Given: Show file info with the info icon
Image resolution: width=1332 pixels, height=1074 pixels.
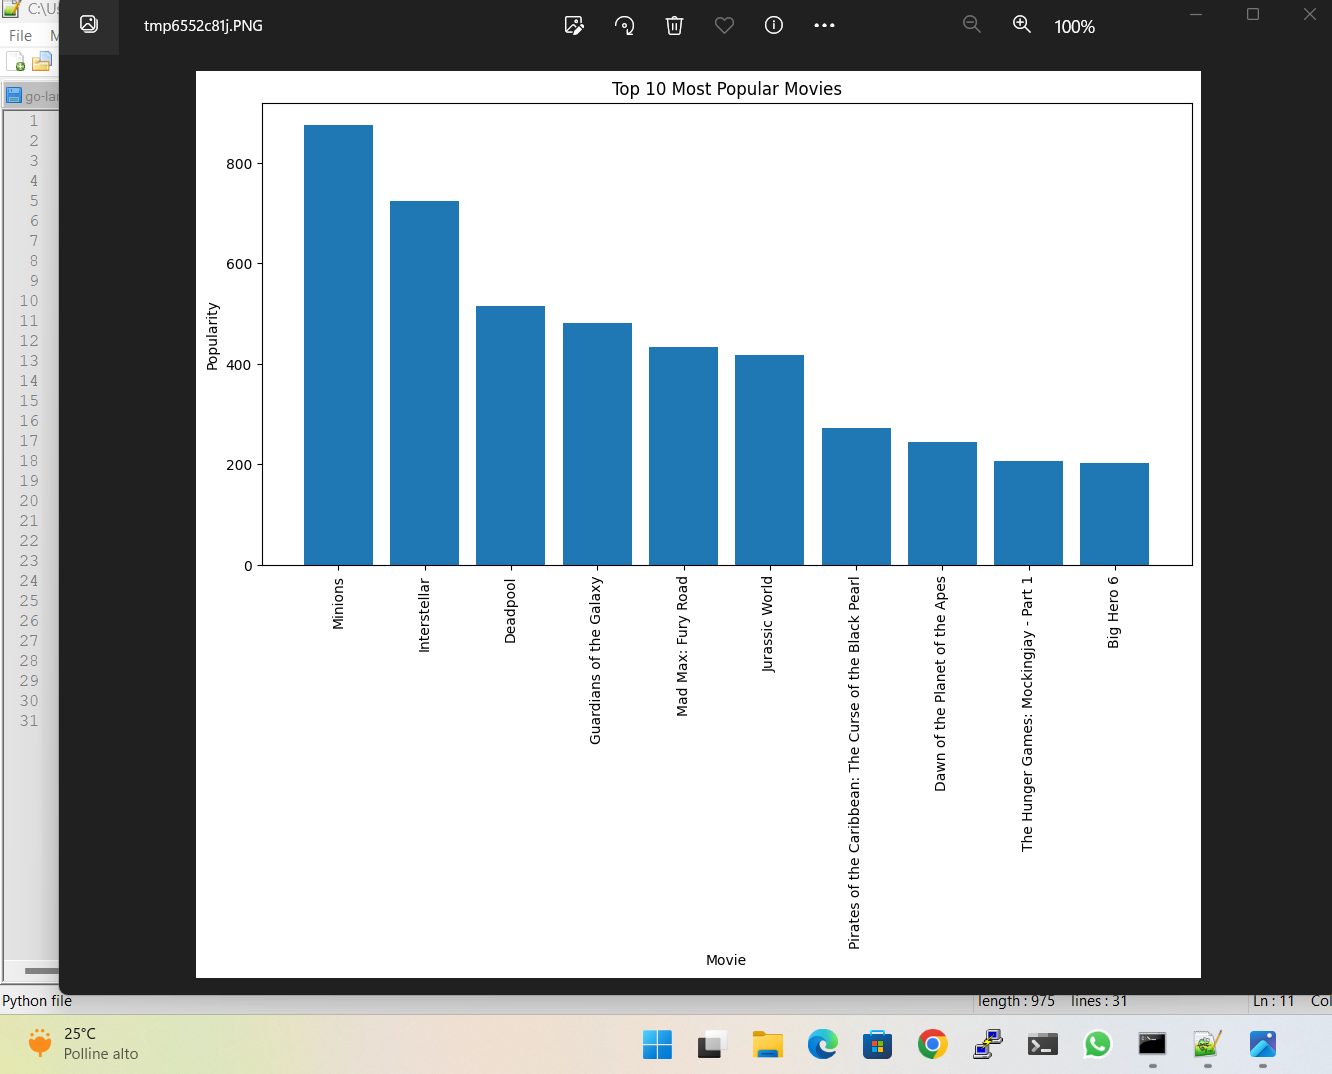Looking at the screenshot, I should [773, 25].
